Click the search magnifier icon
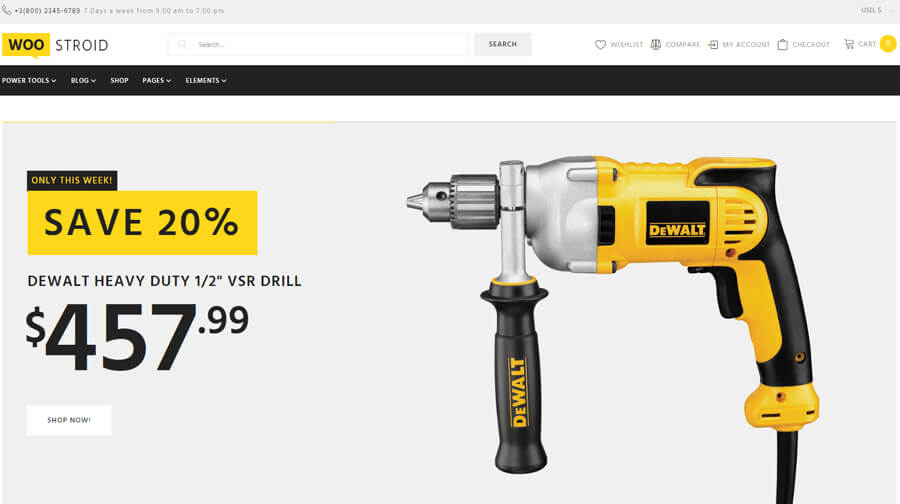The height and width of the screenshot is (504, 900). 182,44
